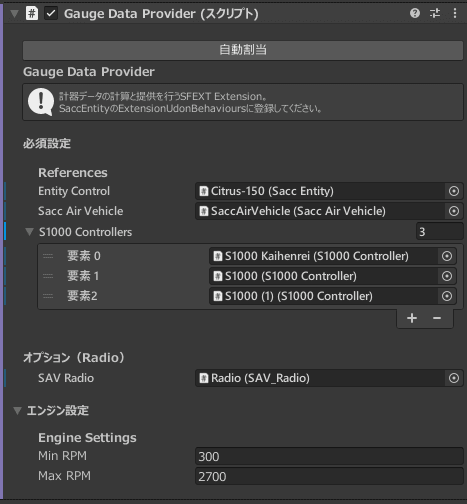Open component help reference icon
Screen dimensions: 467x504
coord(415,13)
